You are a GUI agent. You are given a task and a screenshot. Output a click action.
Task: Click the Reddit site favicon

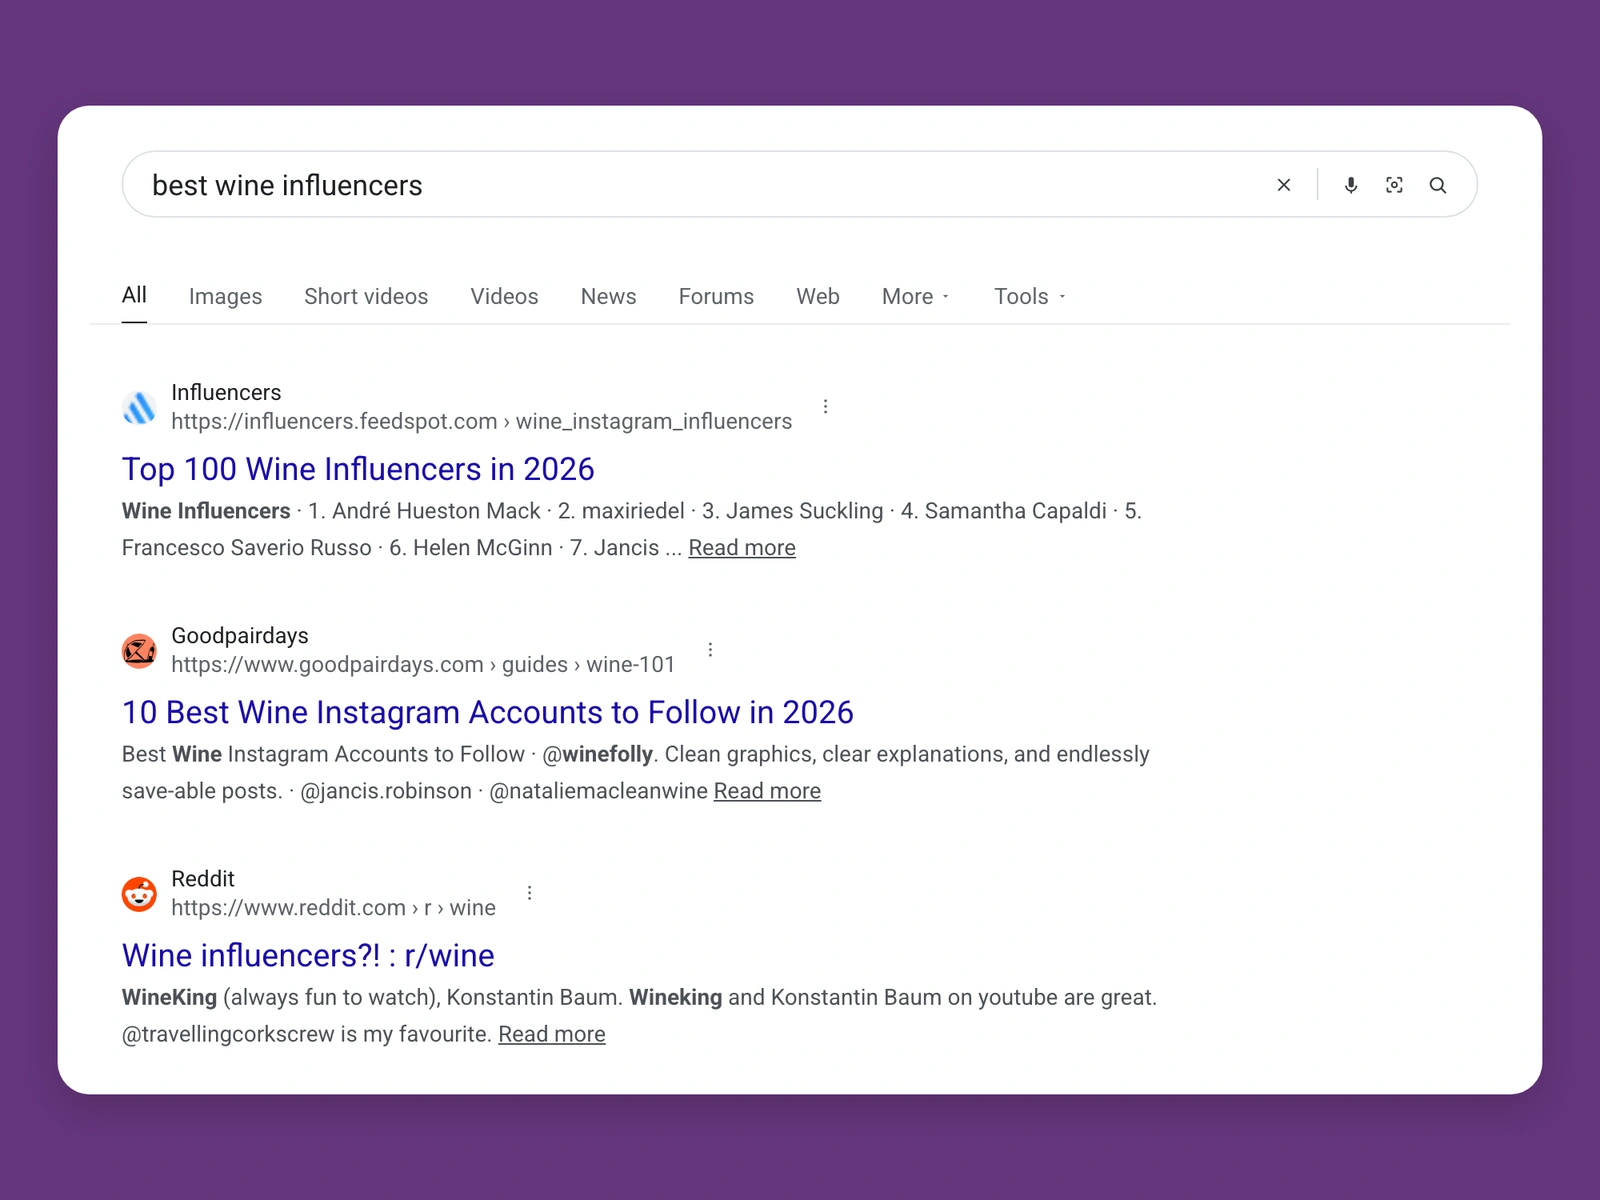pos(139,893)
